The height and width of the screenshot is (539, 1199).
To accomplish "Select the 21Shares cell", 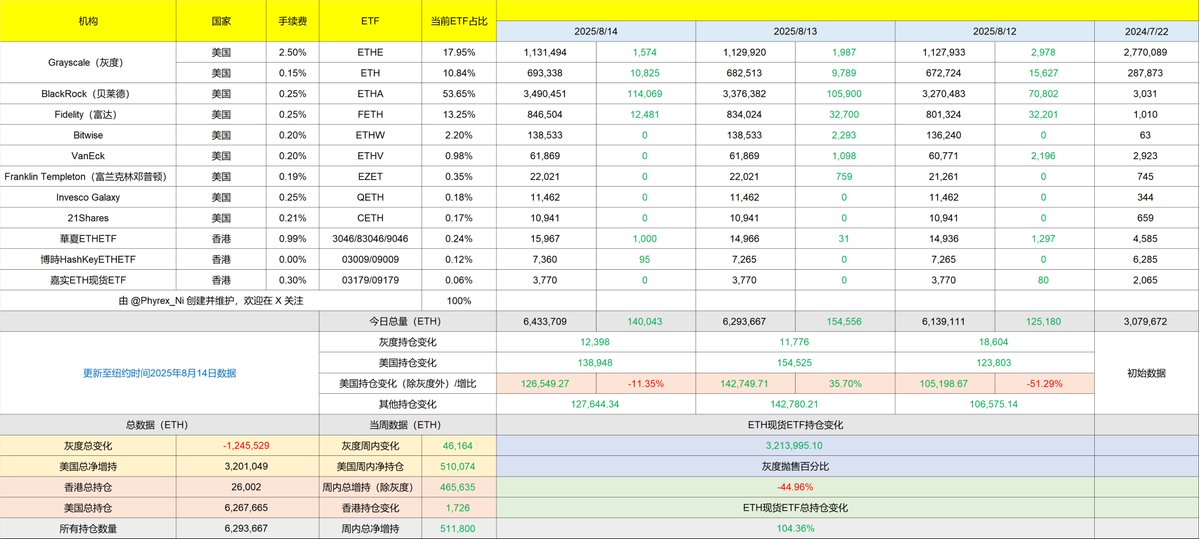I will tap(88, 218).
